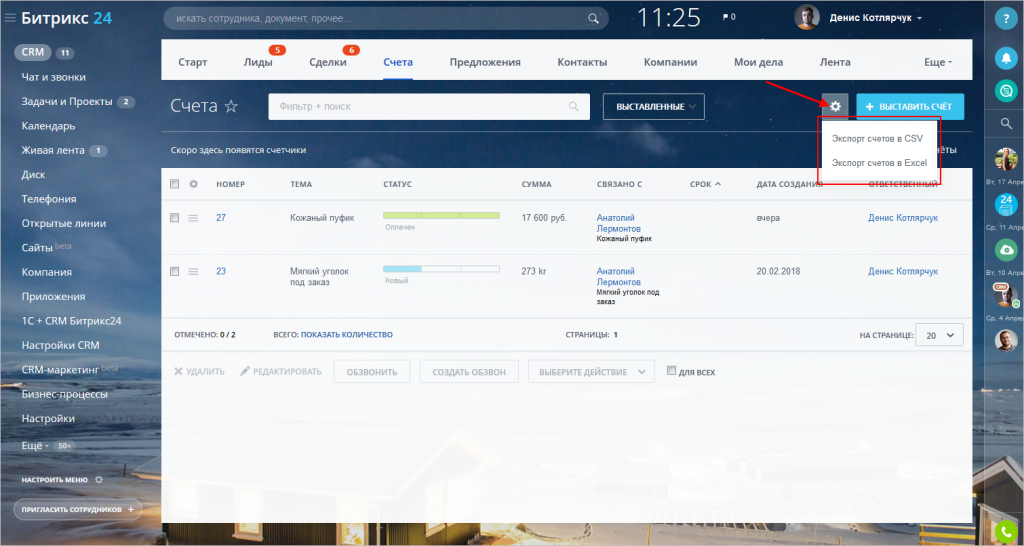Sort by Срок column header
Screen dimensions: 1024x546
click(x=705, y=184)
